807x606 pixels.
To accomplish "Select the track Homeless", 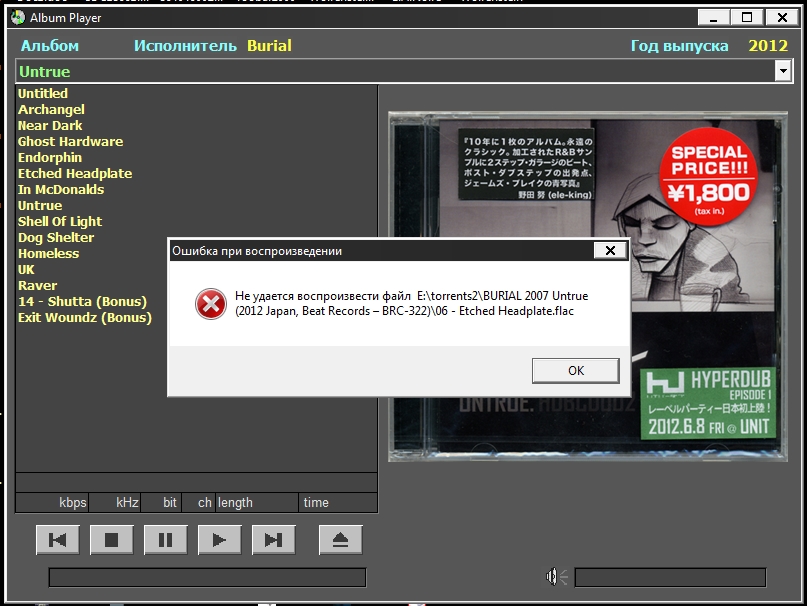I will click(x=48, y=253).
